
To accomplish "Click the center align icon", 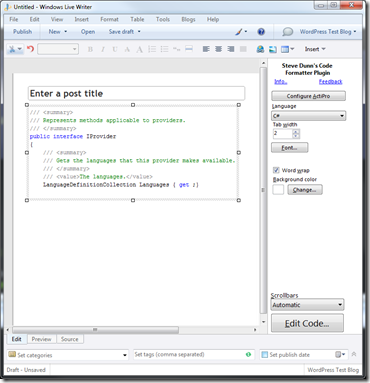I will [x=218, y=49].
